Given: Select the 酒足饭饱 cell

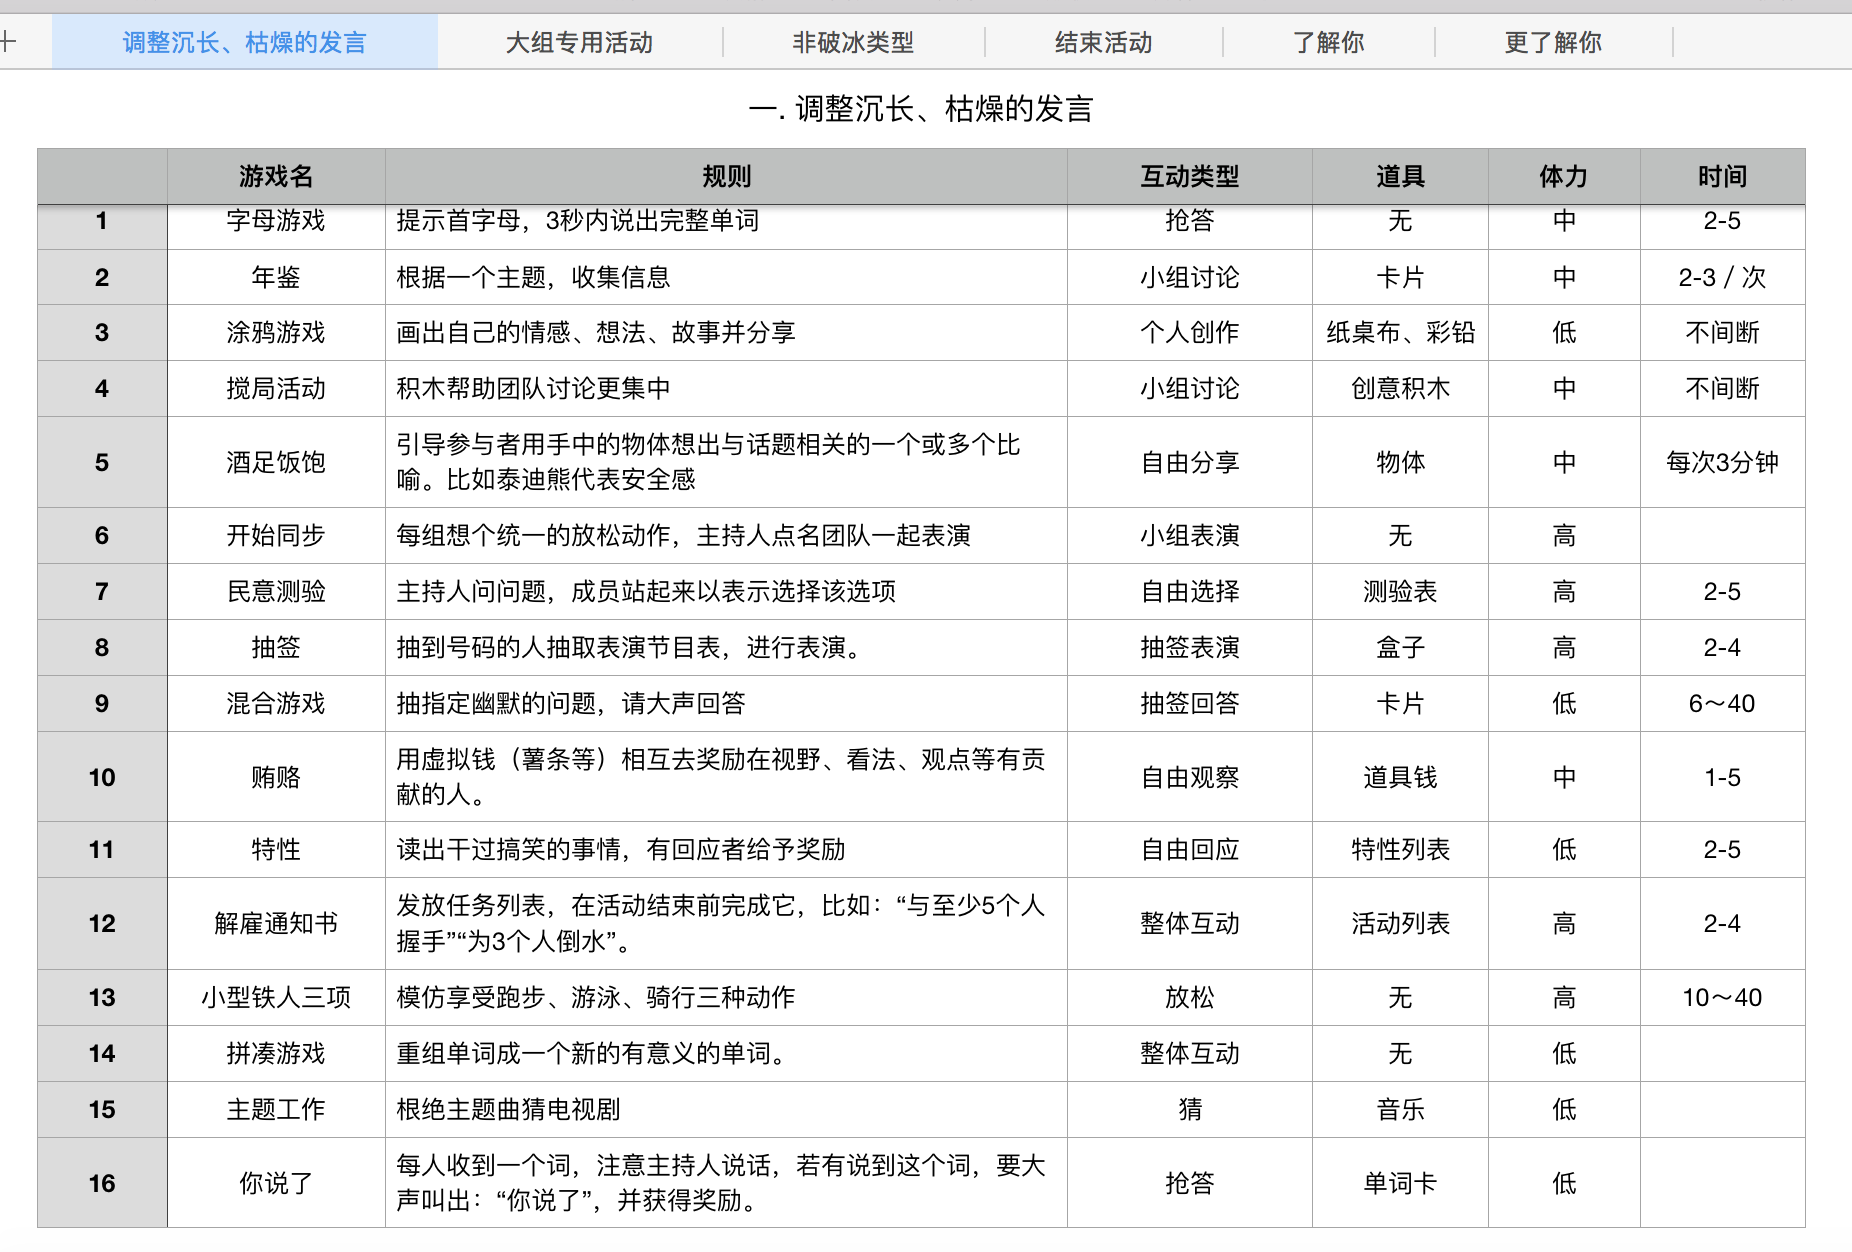Looking at the screenshot, I should coord(276,462).
